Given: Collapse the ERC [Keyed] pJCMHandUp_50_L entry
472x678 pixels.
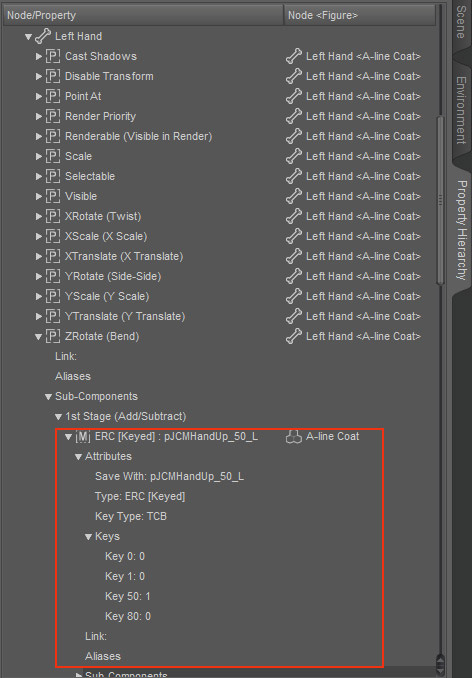Looking at the screenshot, I should pos(68,437).
